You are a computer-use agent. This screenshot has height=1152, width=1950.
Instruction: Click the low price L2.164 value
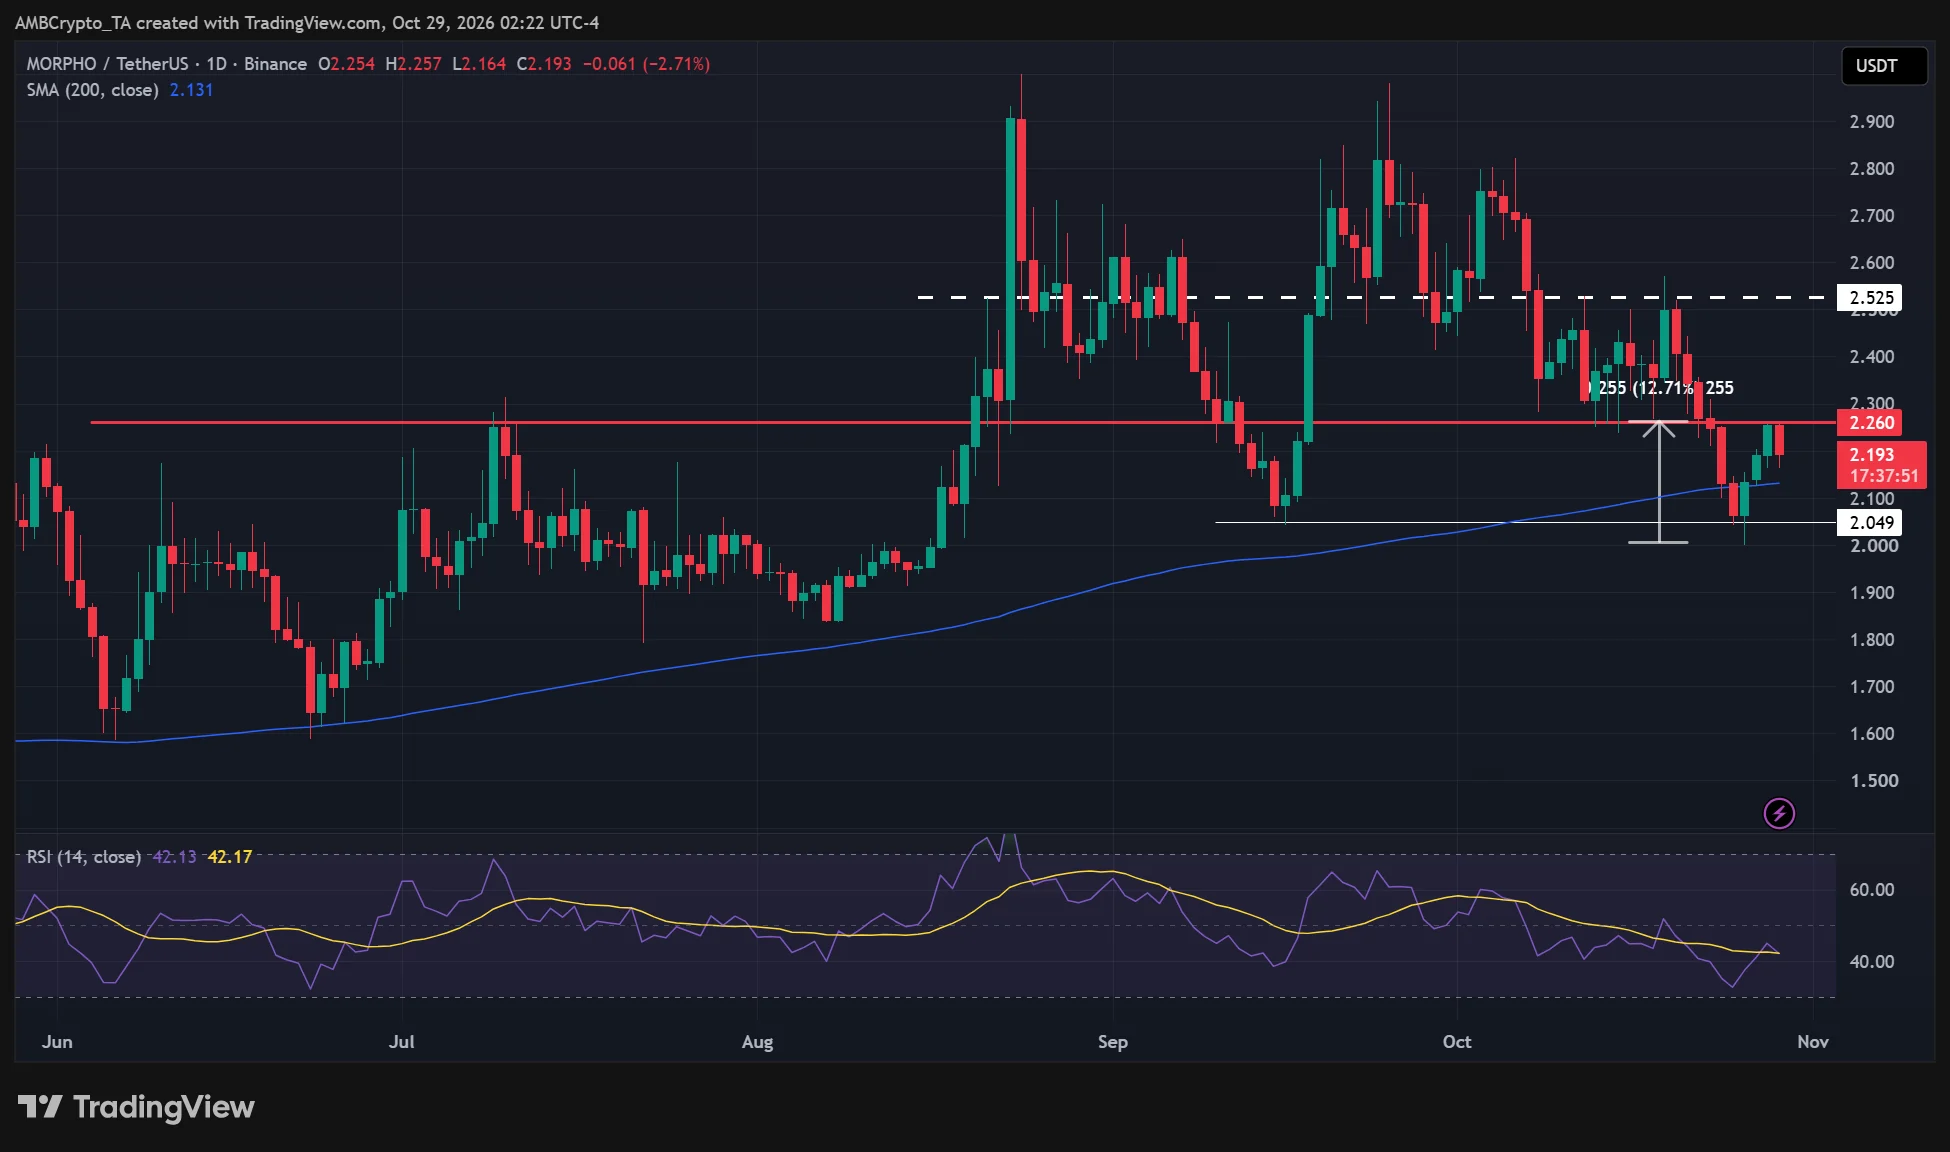479,64
